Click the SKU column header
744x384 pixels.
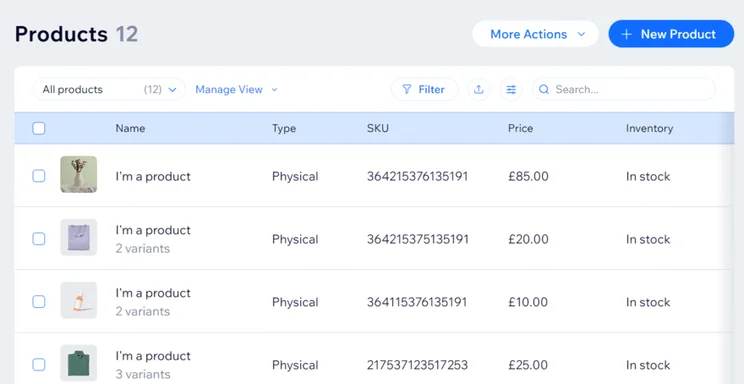pos(378,128)
